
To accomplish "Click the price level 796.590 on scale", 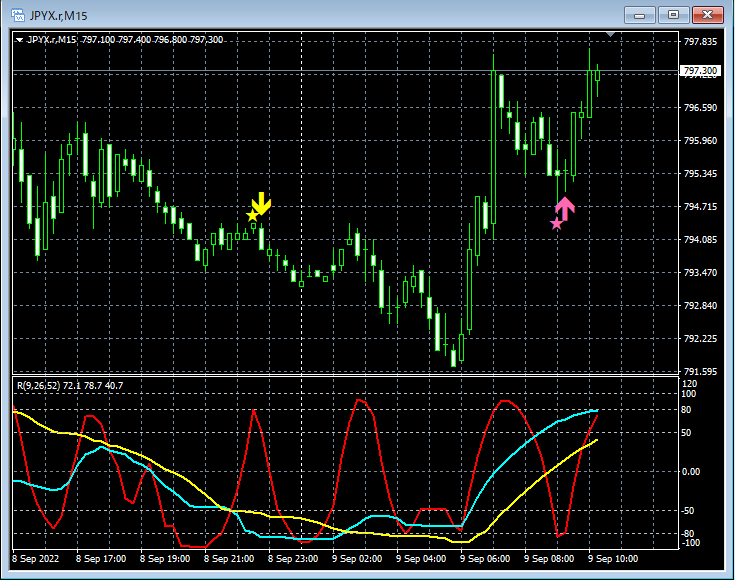I will tap(700, 107).
